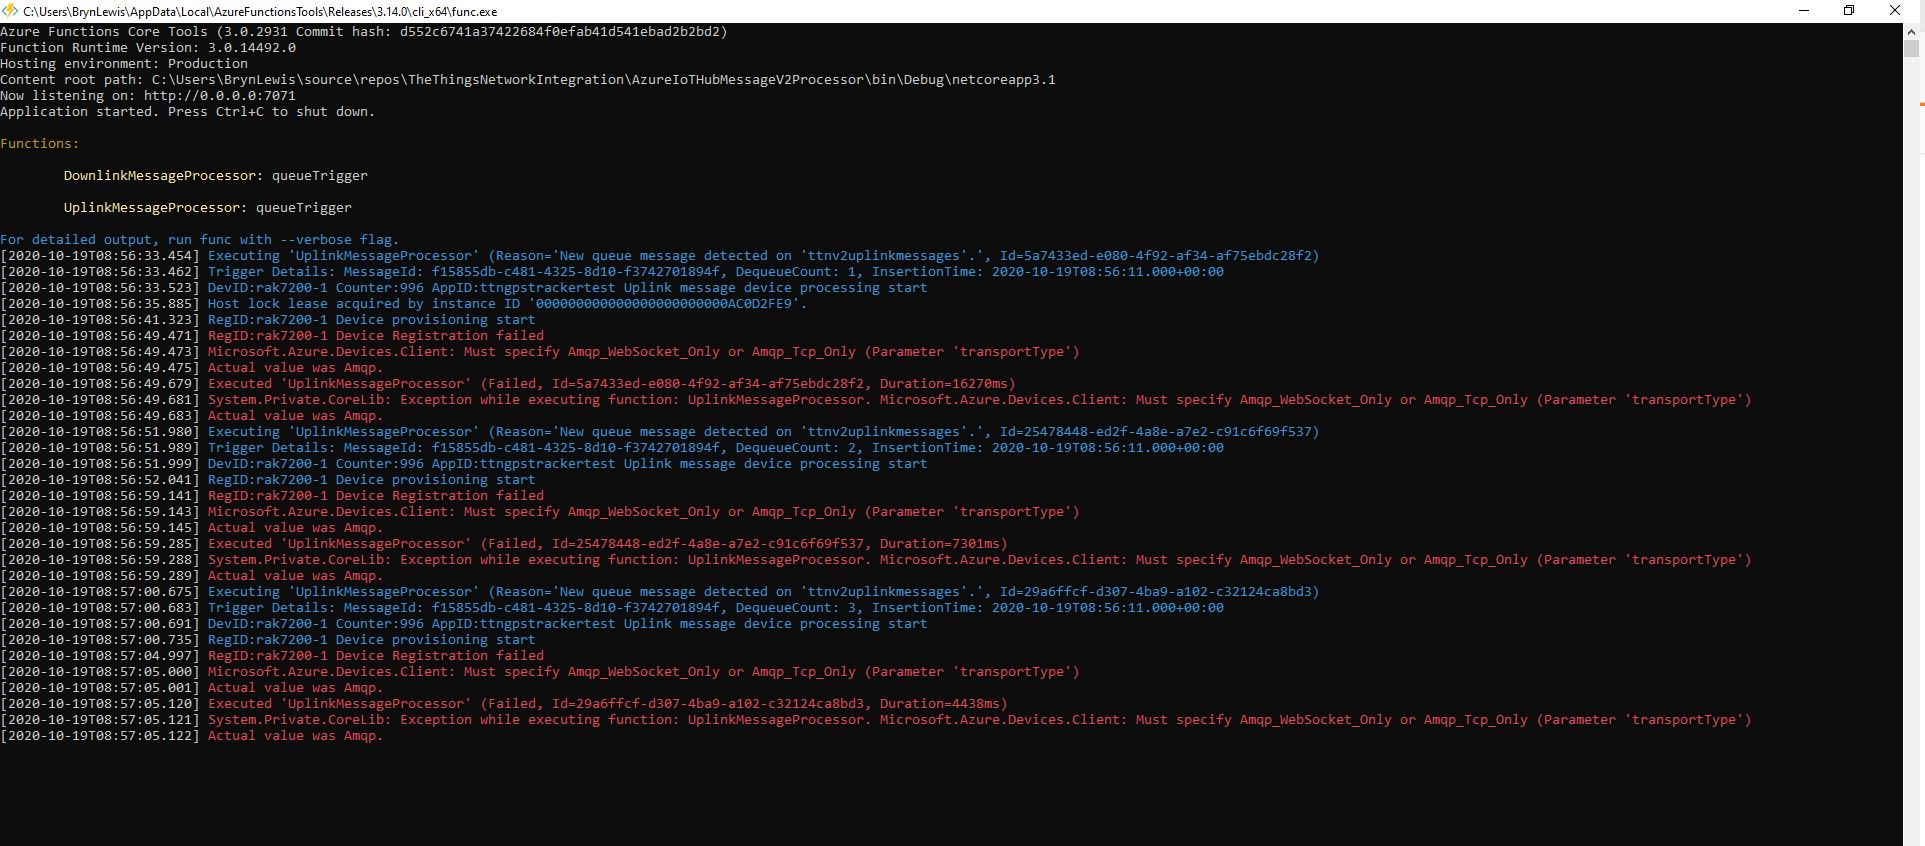Click the Commit hash value on first line

(563, 32)
